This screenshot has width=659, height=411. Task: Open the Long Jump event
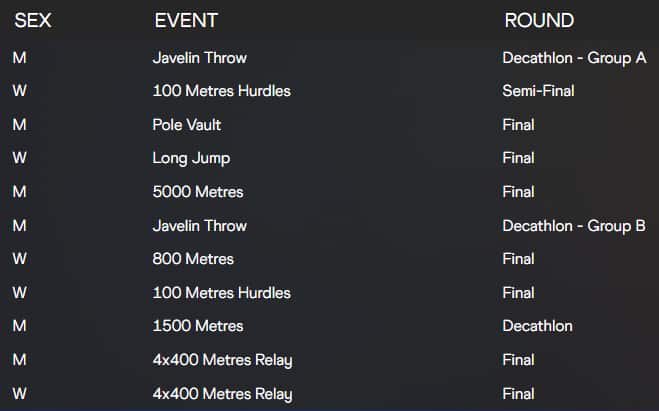(x=191, y=158)
